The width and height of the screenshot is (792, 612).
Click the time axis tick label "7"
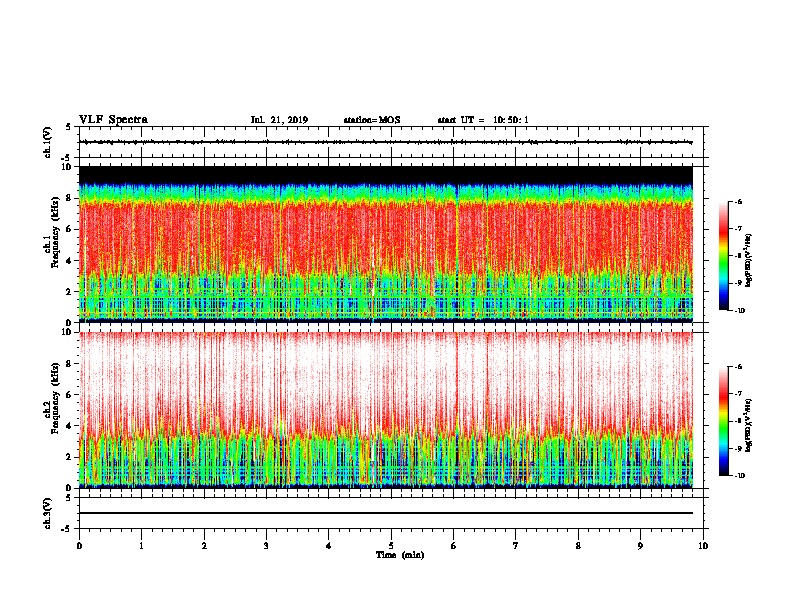516,545
